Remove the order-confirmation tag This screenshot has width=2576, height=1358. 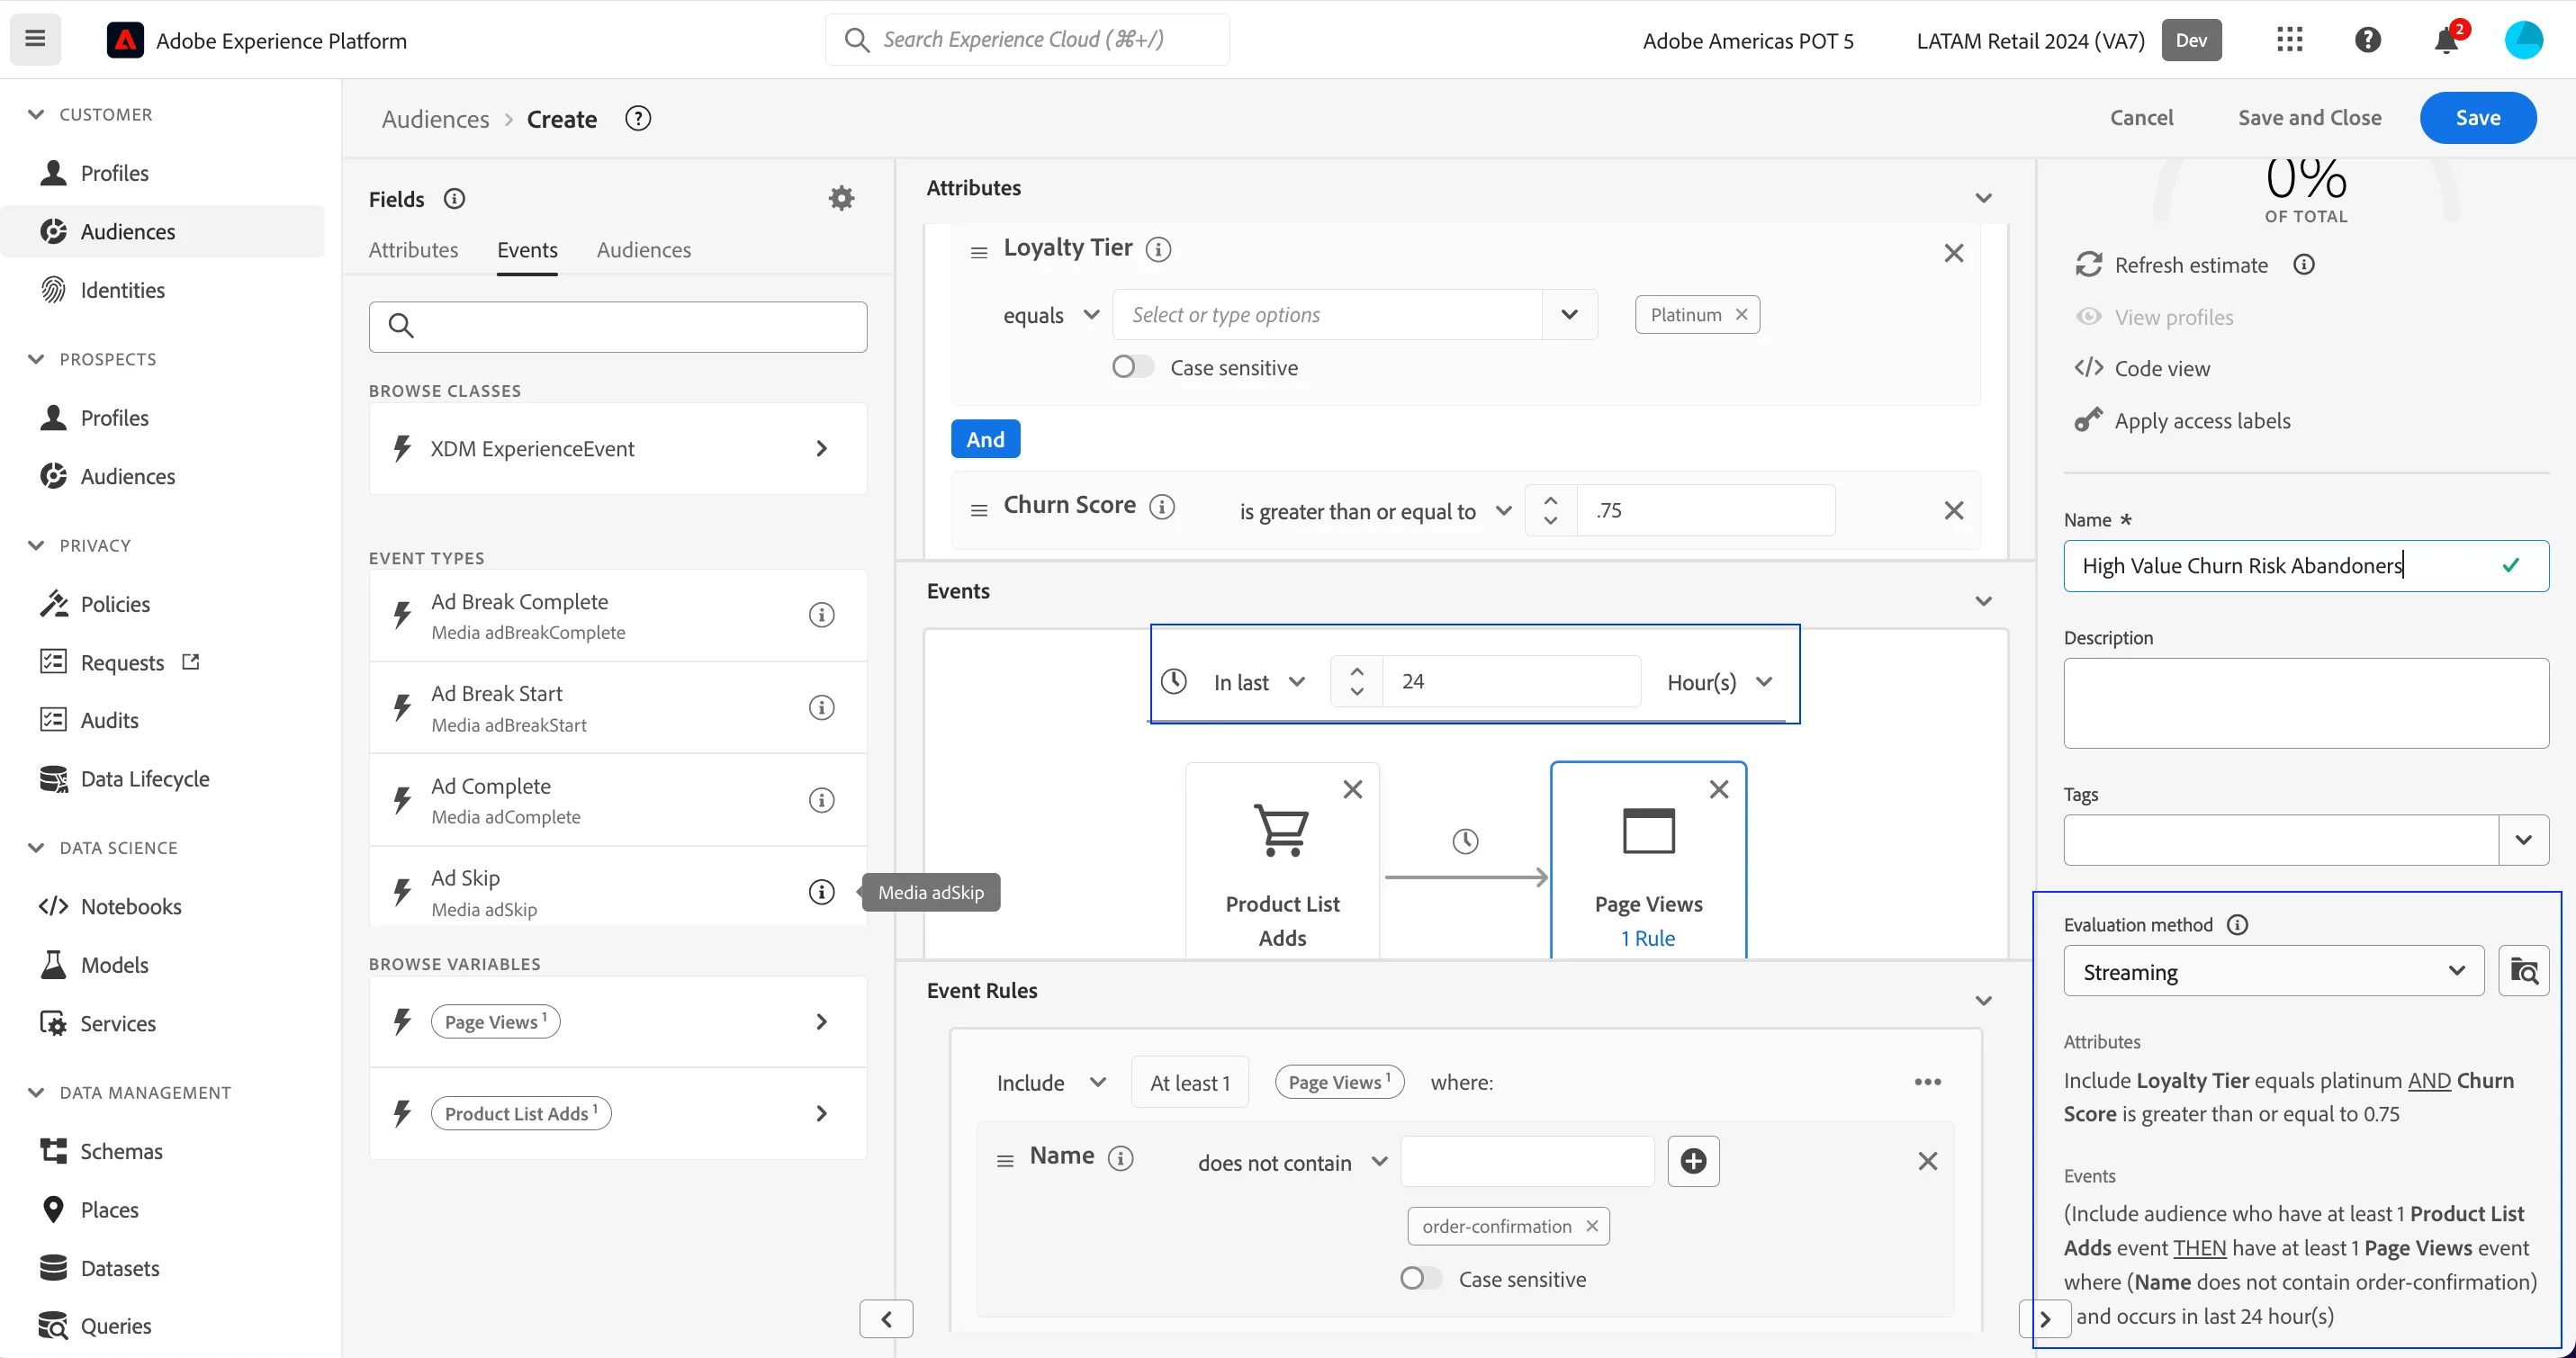tap(1592, 1226)
